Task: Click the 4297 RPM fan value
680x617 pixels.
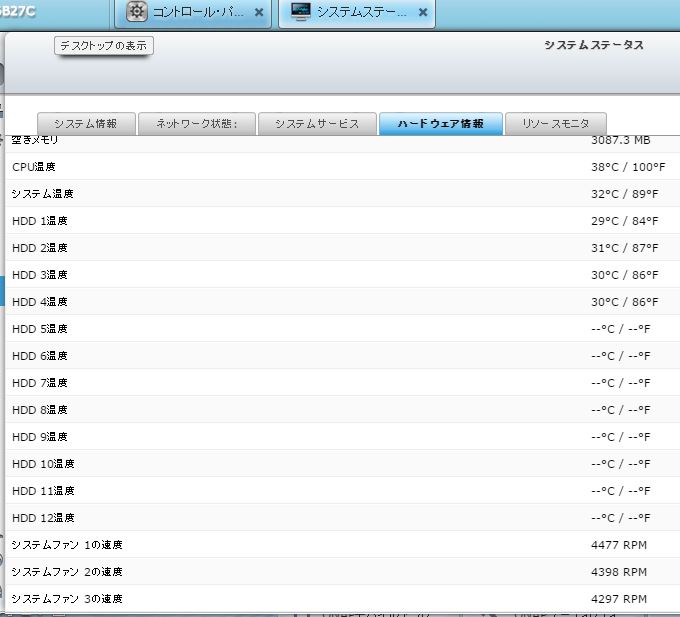Action: [x=618, y=599]
